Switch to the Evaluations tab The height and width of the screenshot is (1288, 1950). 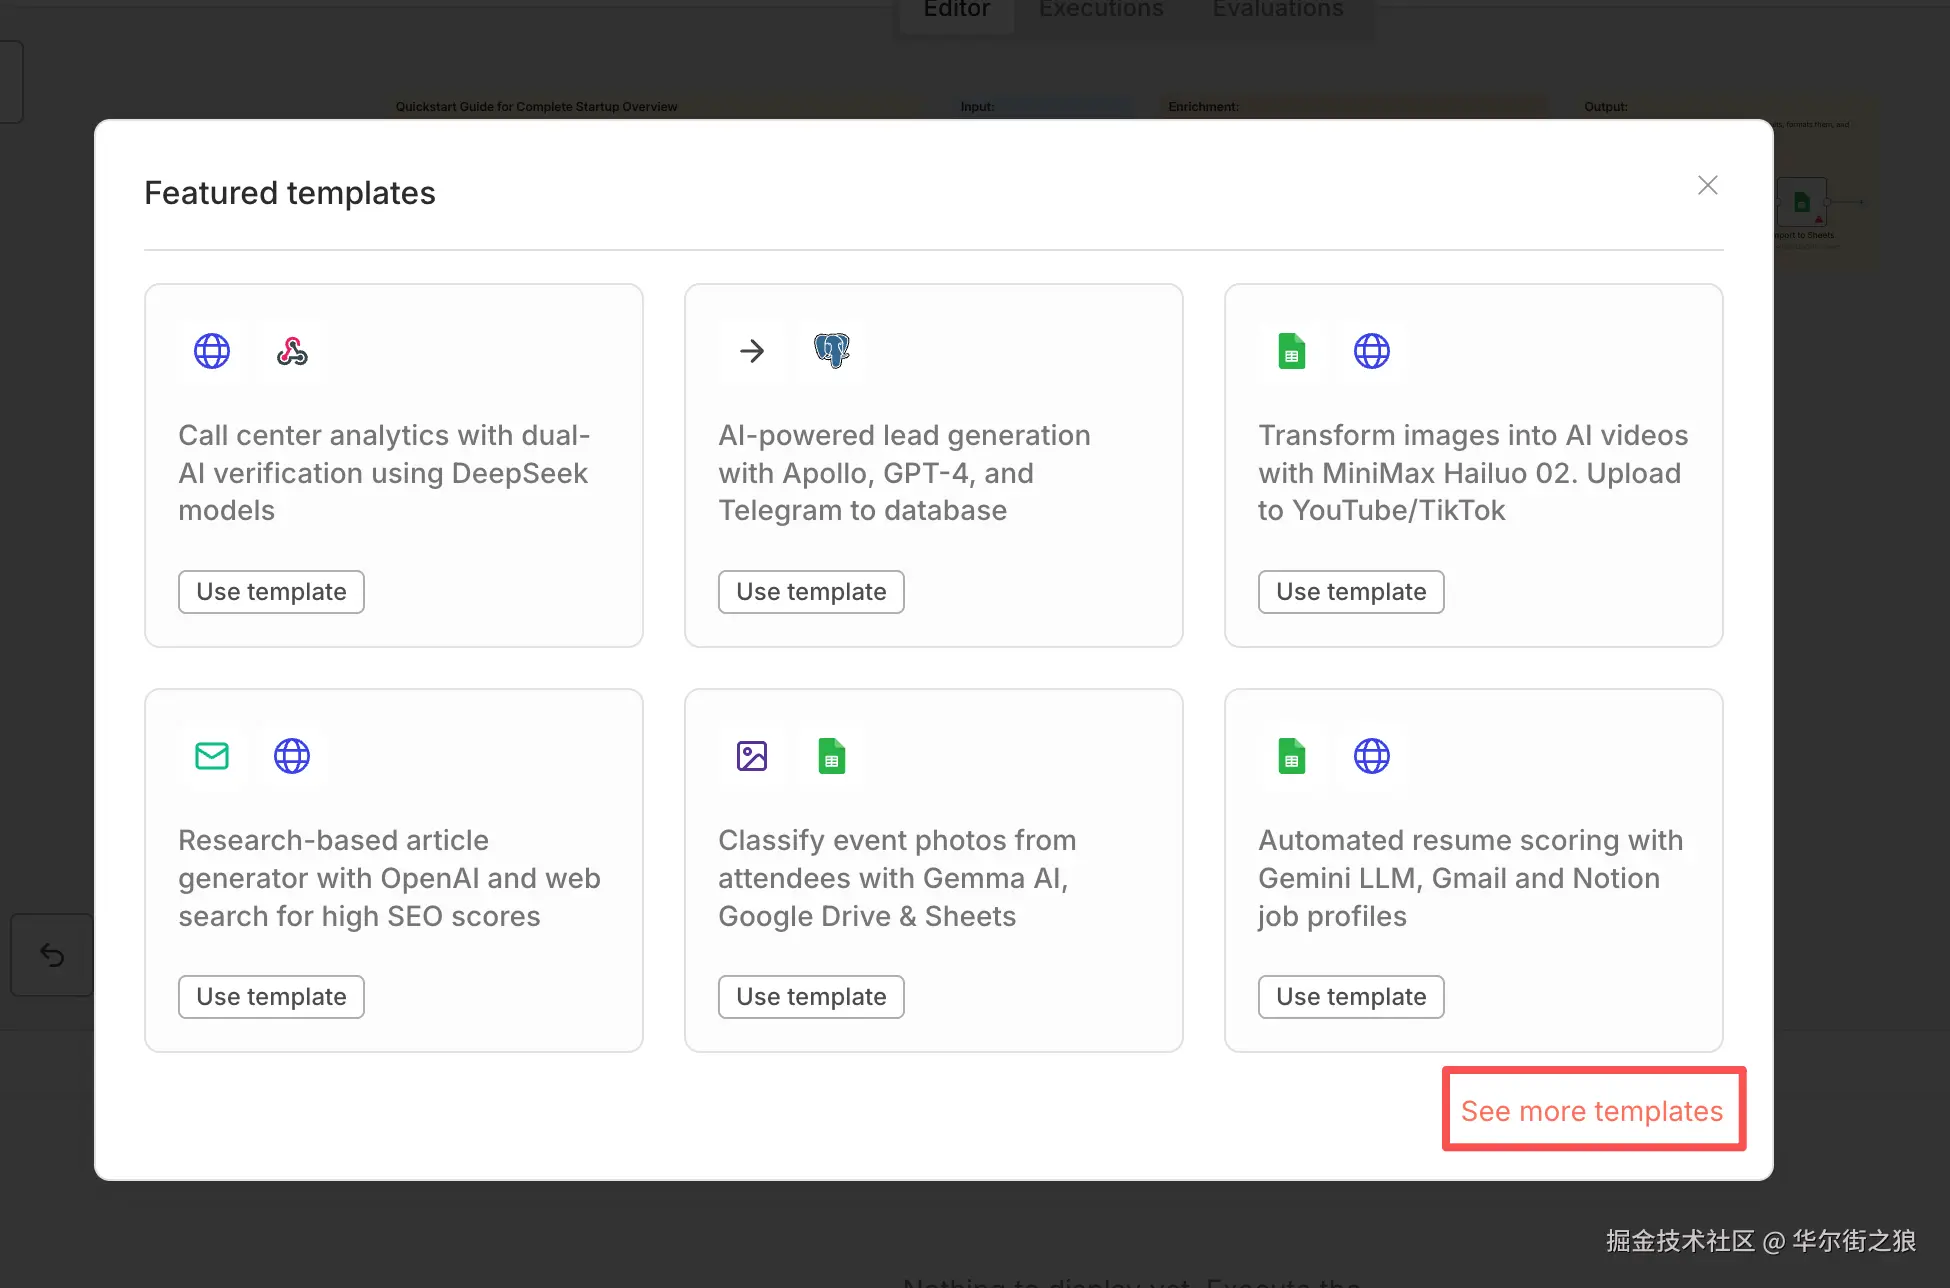pyautogui.click(x=1278, y=10)
